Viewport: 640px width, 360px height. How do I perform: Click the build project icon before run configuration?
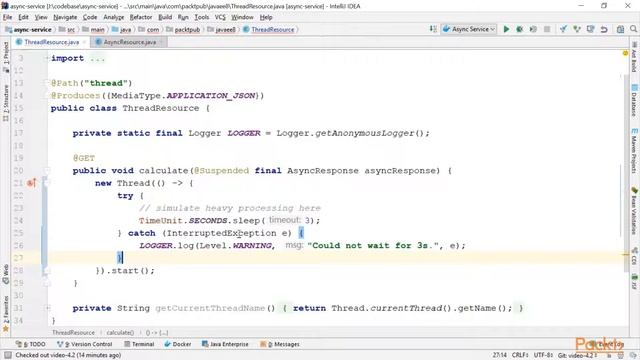click(x=433, y=29)
